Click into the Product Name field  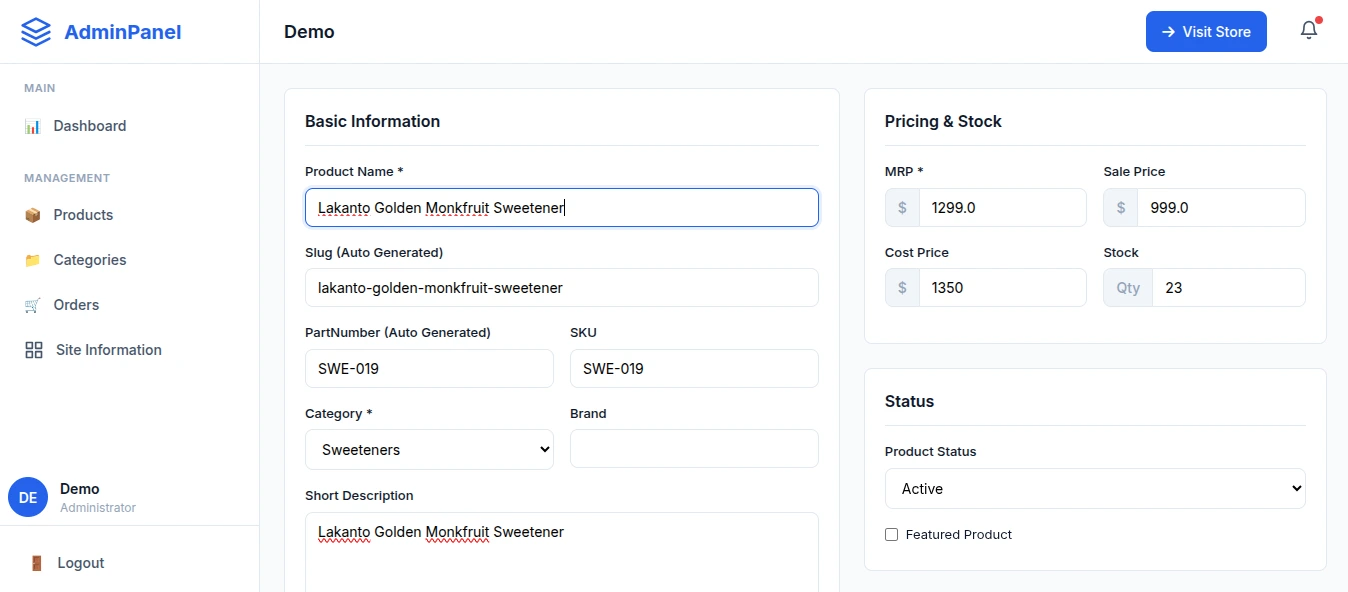click(561, 208)
